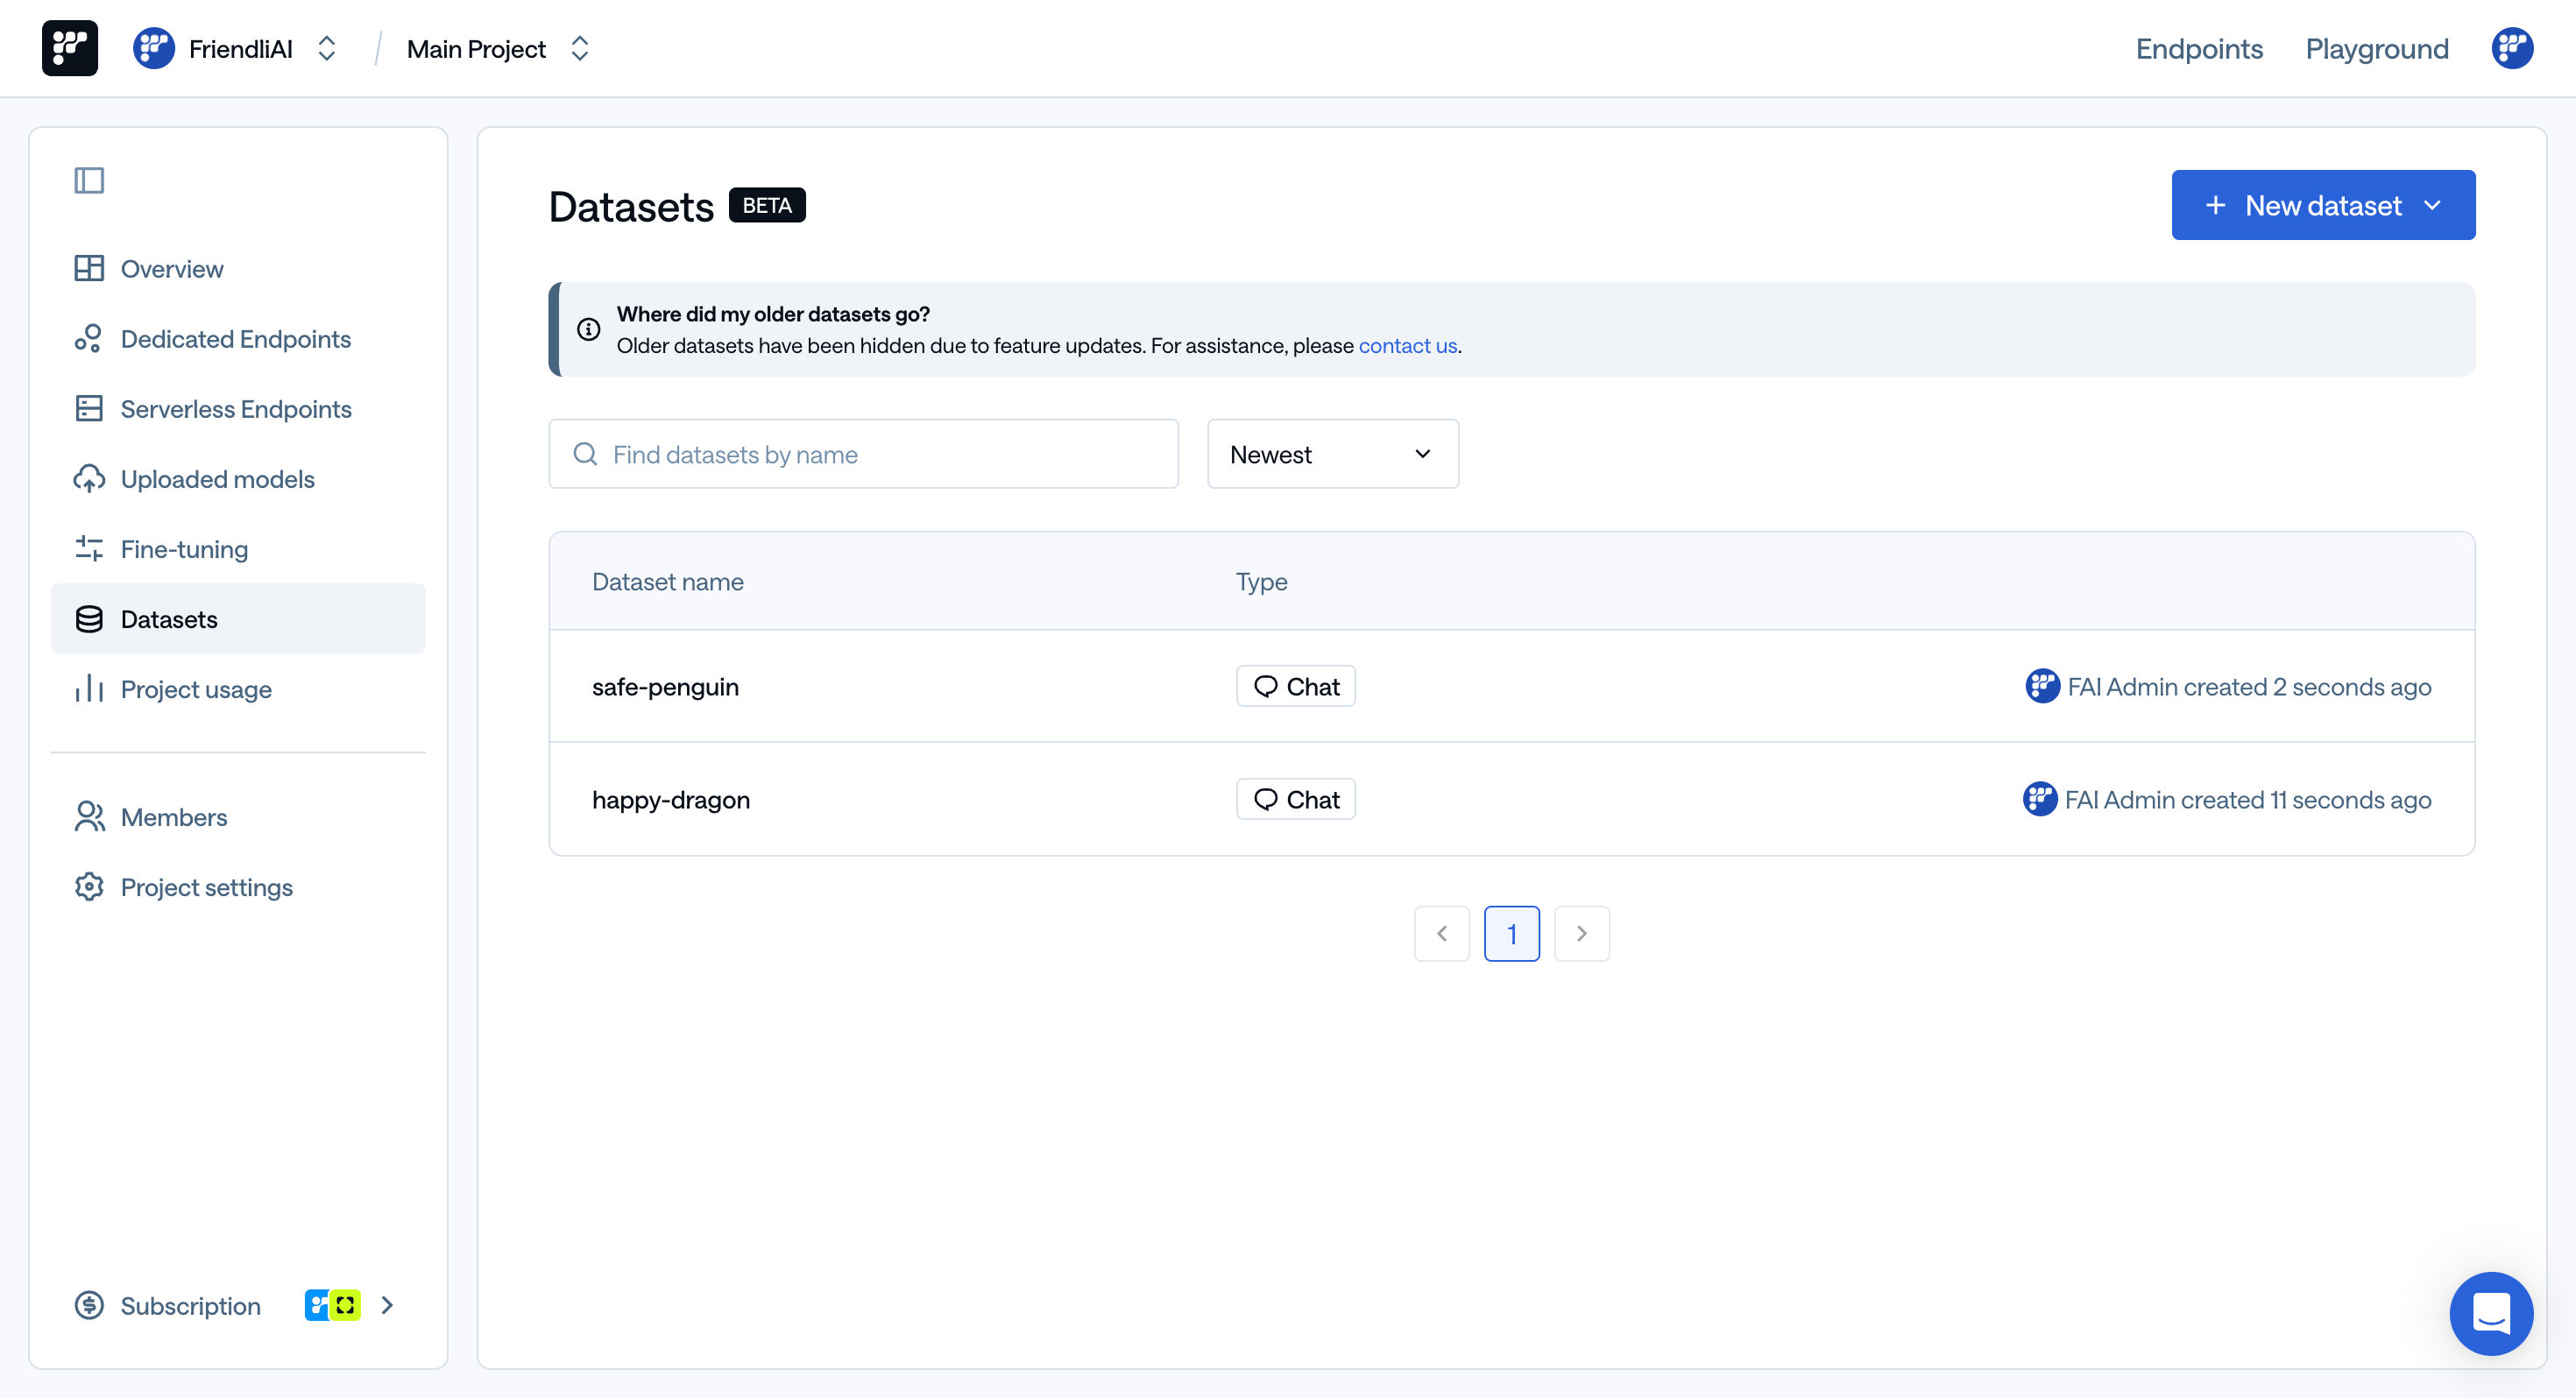
Task: Open the Dedicated Endpoints section
Action: (236, 338)
